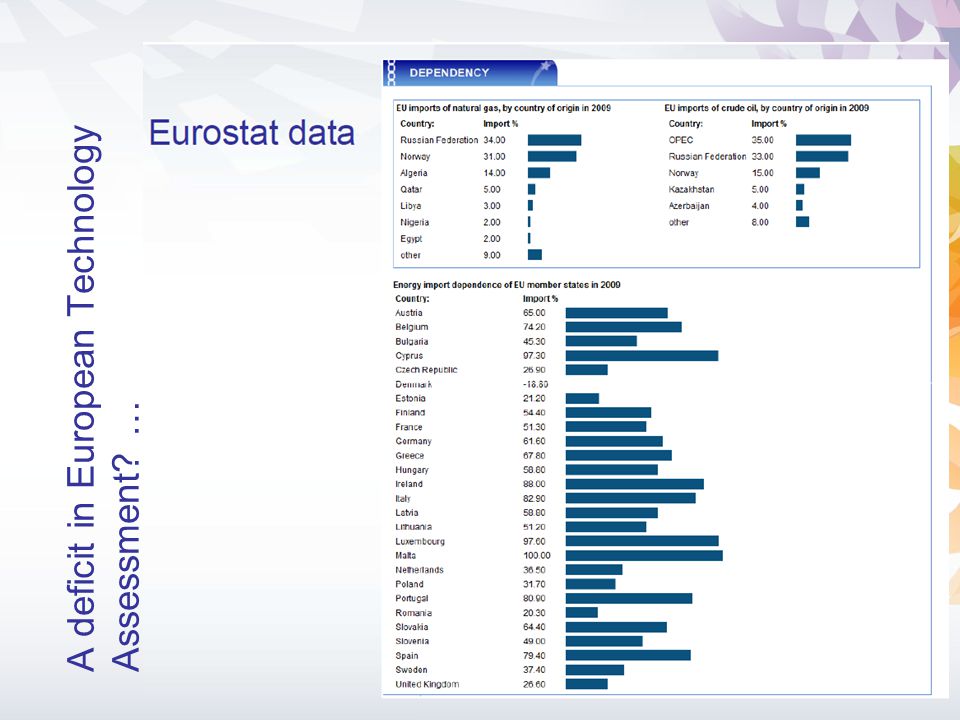
Task: Click the Luxembourg country label
Action: coord(420,541)
